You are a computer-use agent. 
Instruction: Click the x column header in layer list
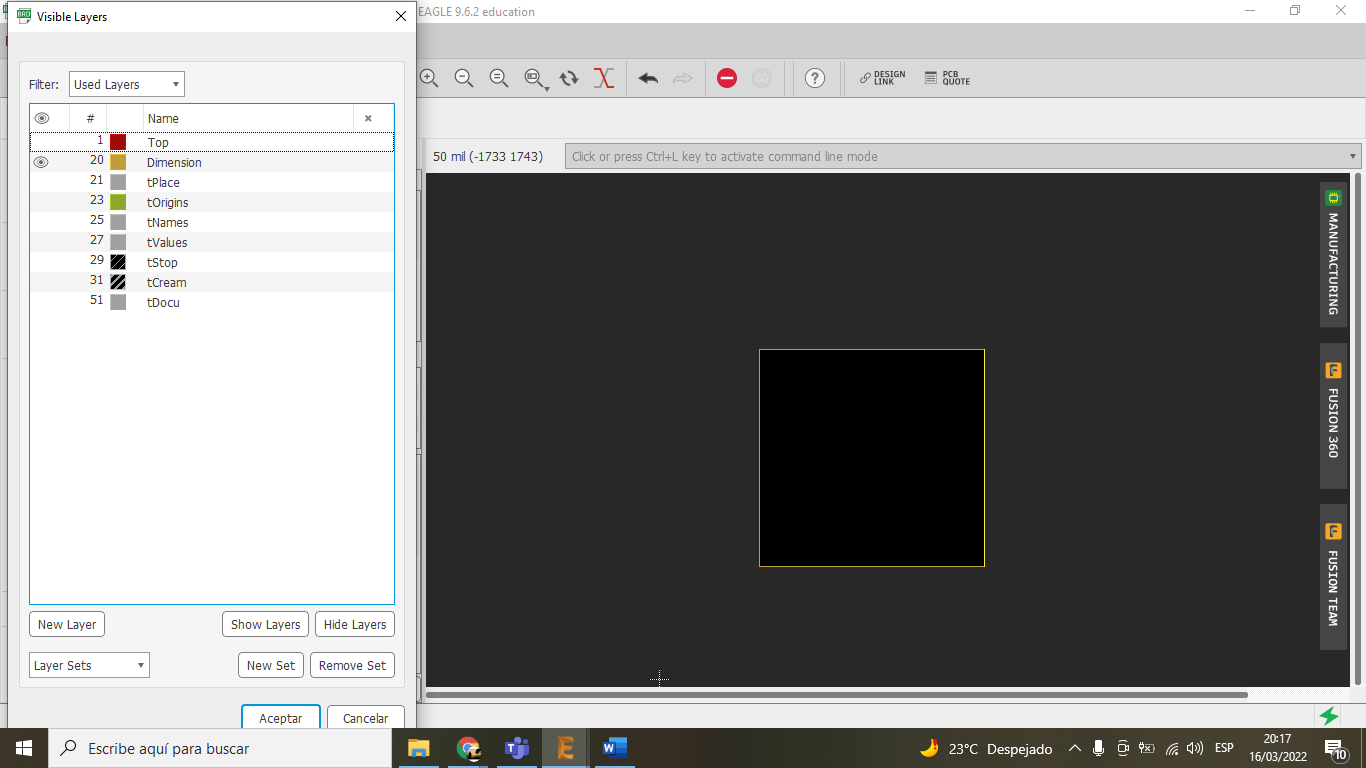(368, 118)
